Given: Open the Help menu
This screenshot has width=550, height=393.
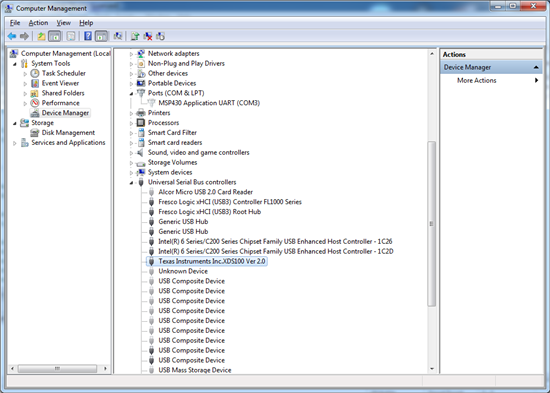Looking at the screenshot, I should [x=86, y=23].
